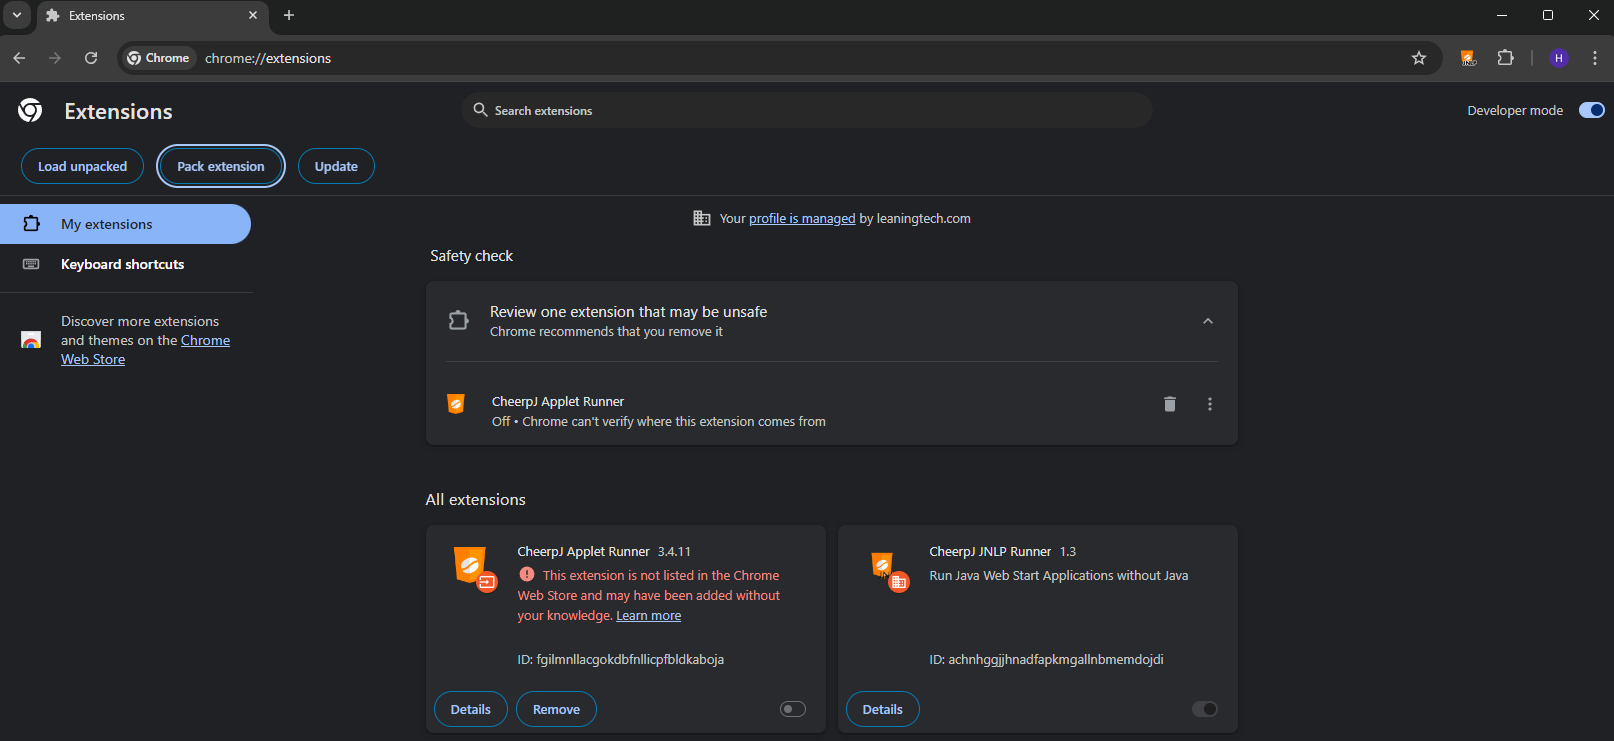Toggle Developer mode switch

click(x=1591, y=110)
